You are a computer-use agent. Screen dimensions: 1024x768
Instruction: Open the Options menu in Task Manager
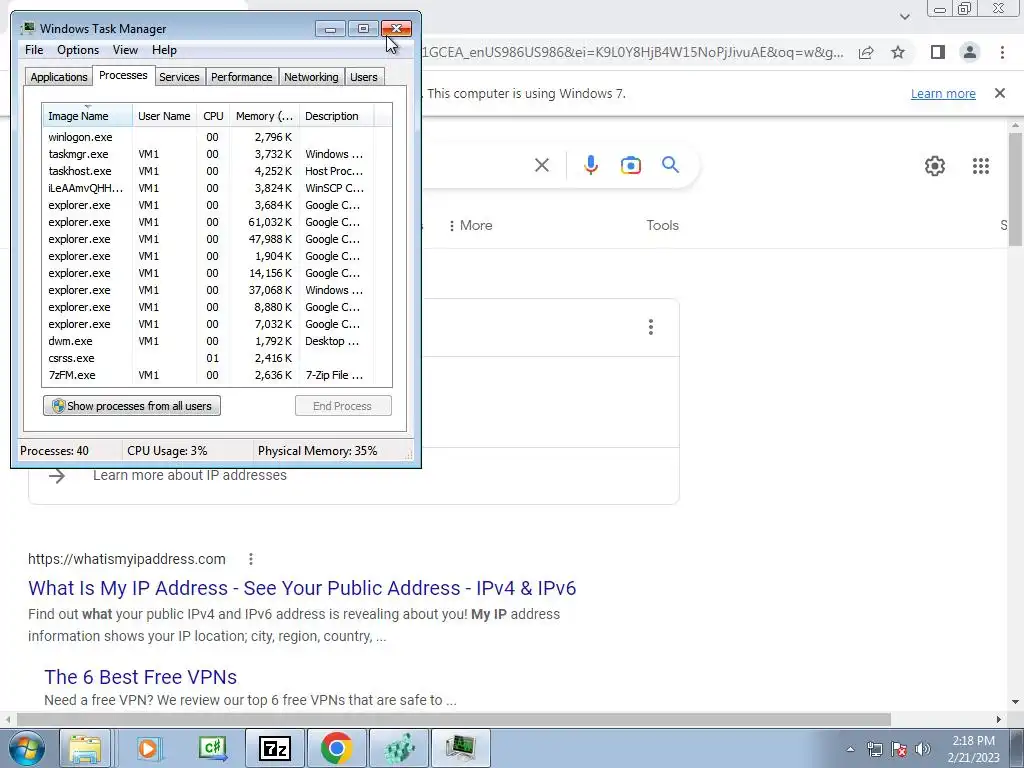(x=78, y=50)
